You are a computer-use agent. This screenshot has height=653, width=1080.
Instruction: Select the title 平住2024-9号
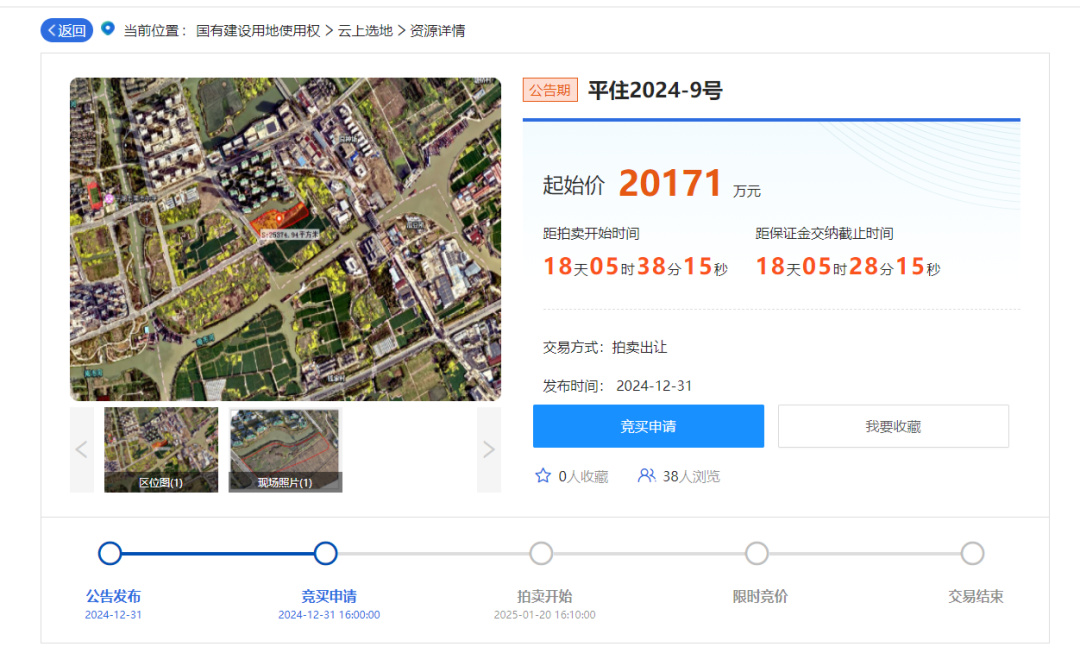tap(655, 90)
